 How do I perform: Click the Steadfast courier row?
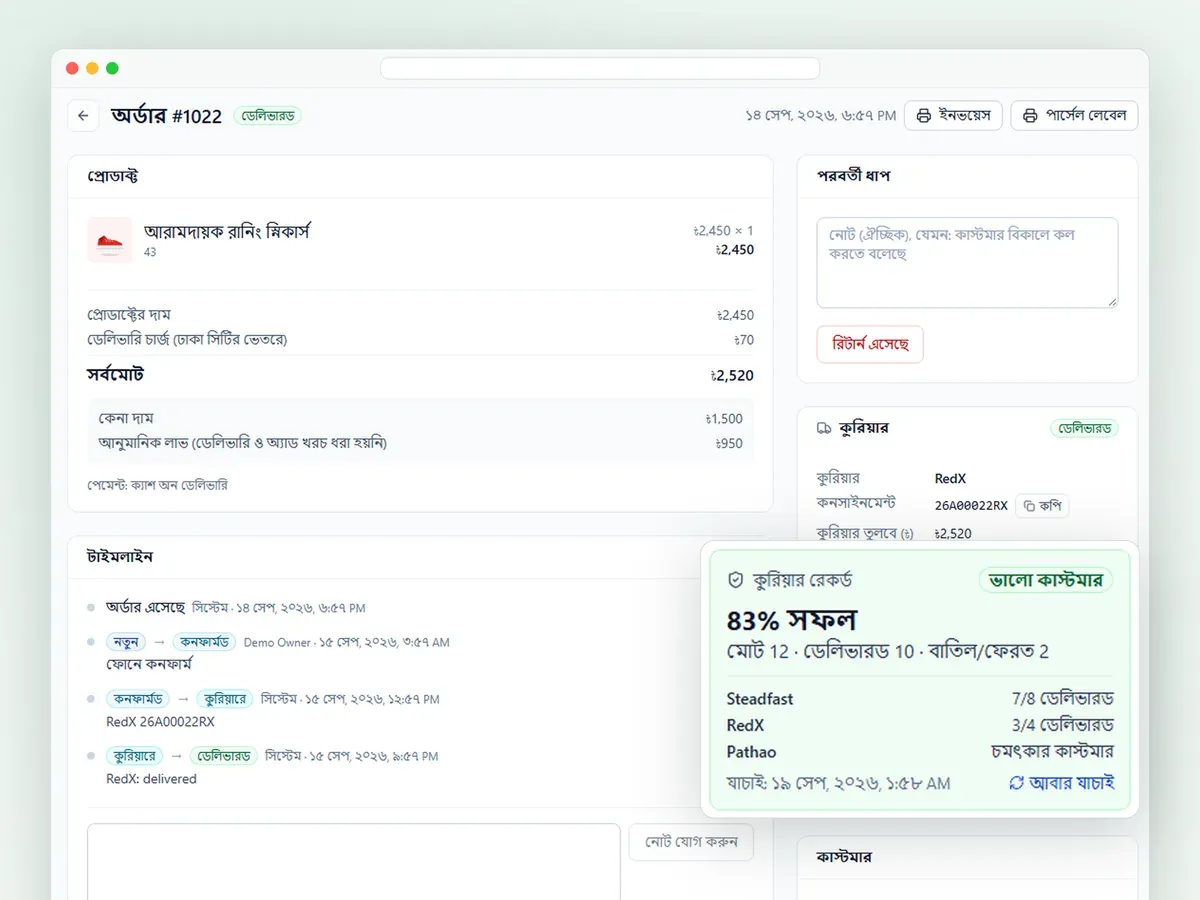point(920,698)
